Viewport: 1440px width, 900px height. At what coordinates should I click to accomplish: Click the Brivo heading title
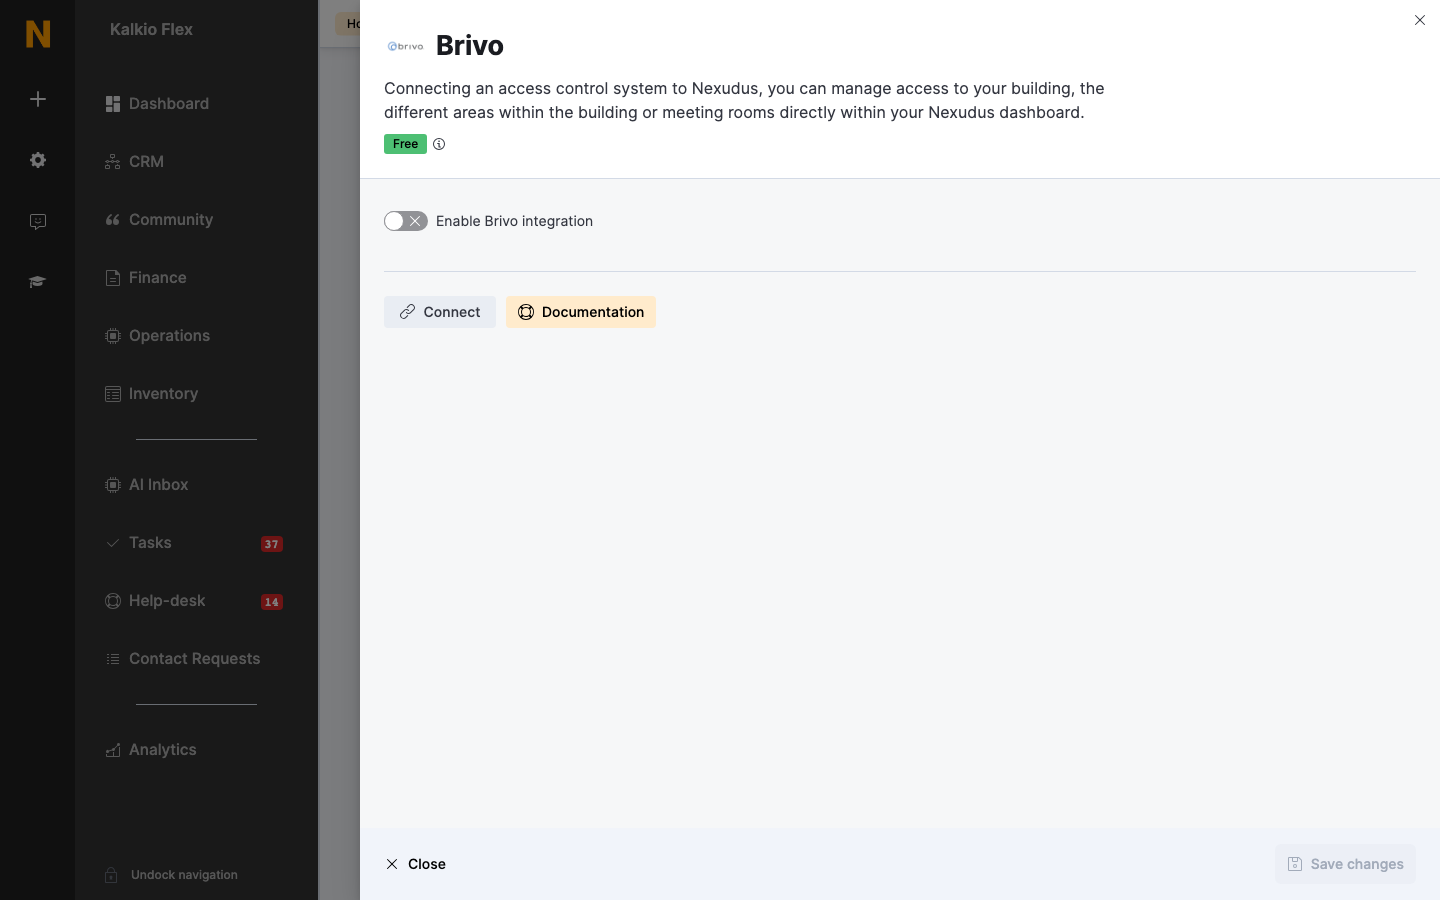[470, 45]
